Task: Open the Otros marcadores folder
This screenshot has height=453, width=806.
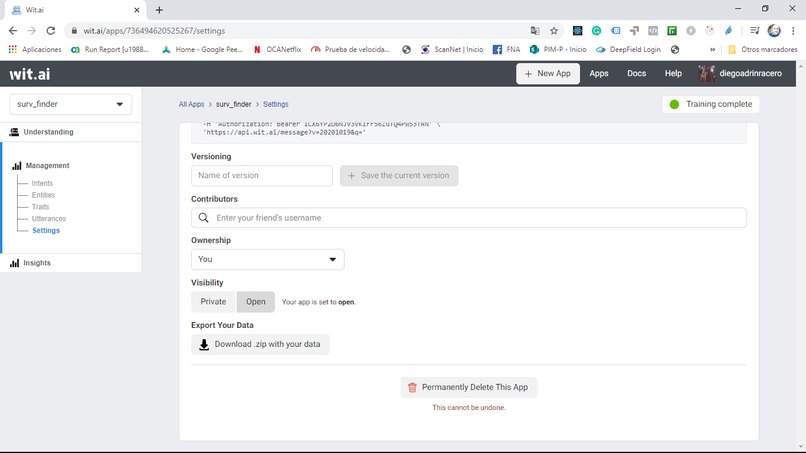Action: 763,49
